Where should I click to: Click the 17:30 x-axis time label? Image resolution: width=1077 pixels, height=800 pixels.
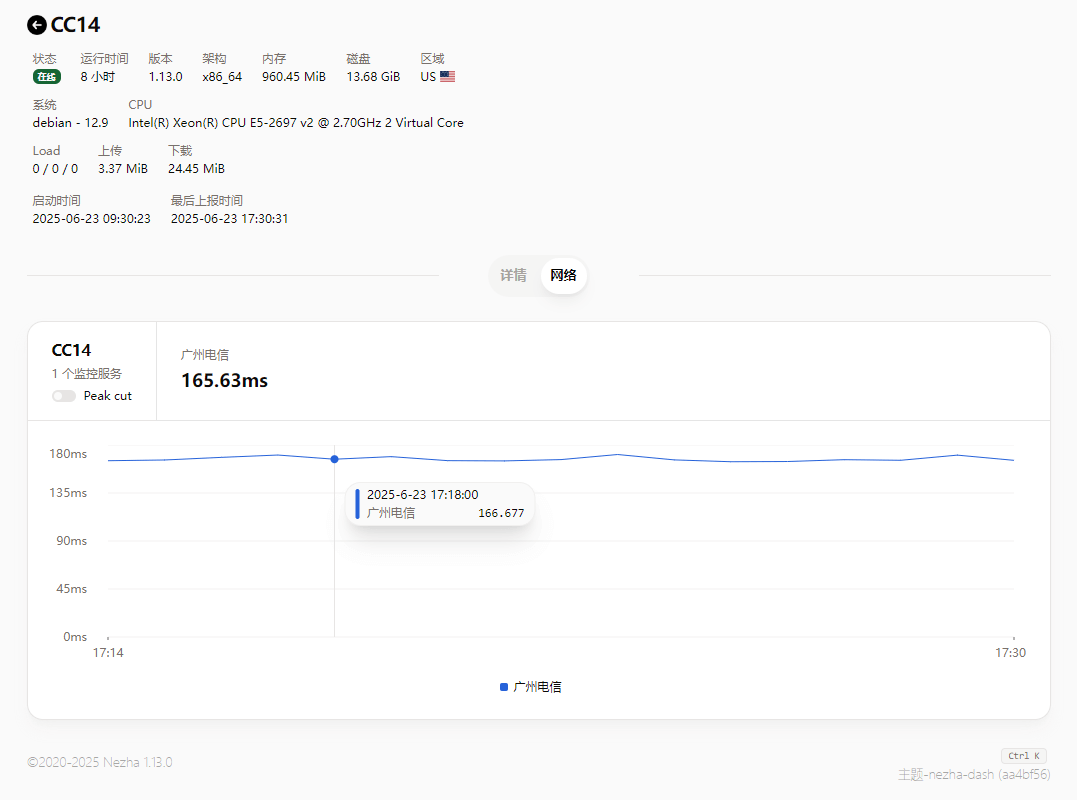tap(1010, 653)
